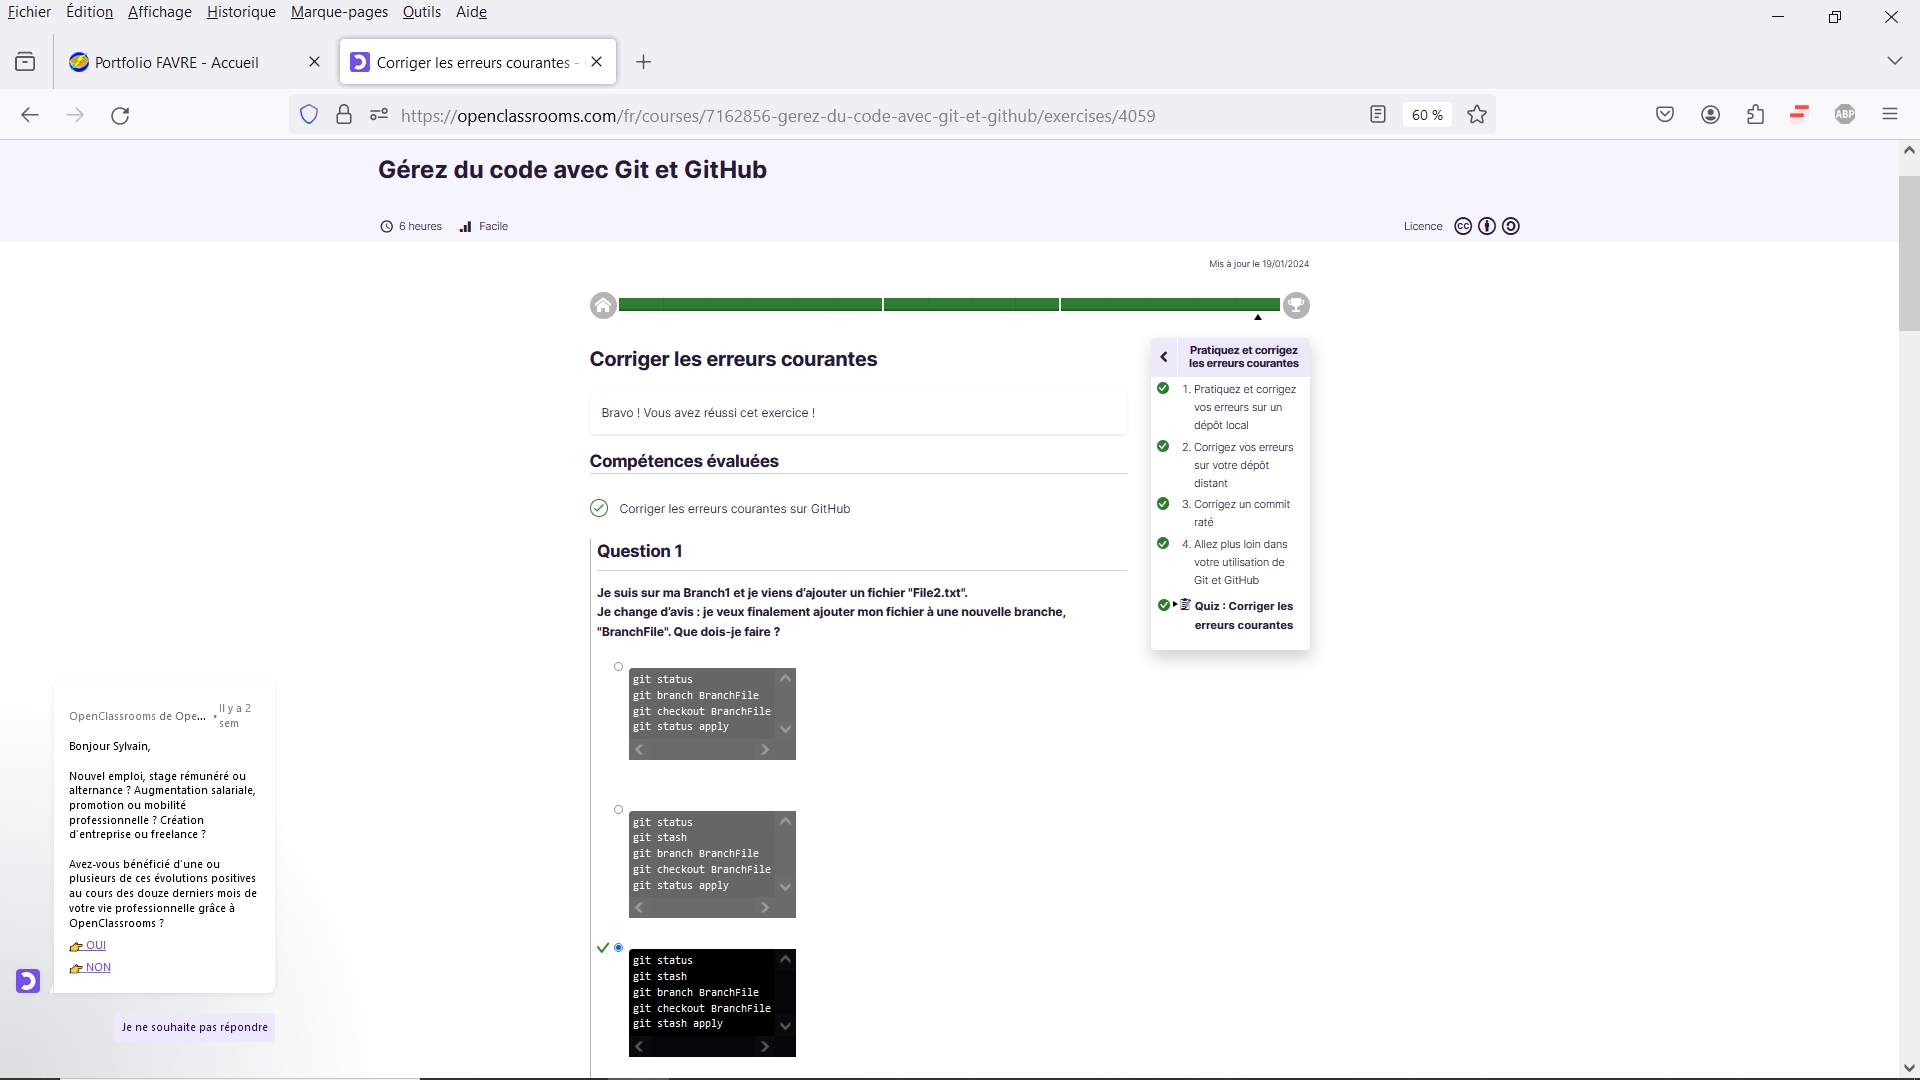Image resolution: width=1920 pixels, height=1080 pixels.
Task: Open the Édition menu
Action: tap(89, 12)
